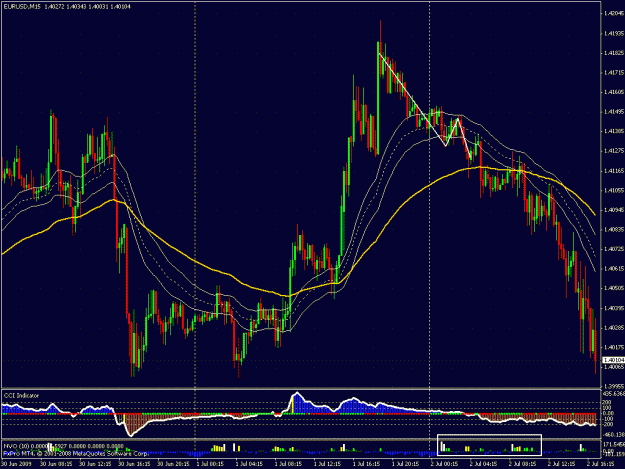The width and height of the screenshot is (625, 469).
Task: Click the 1 Jul 16:15 time label
Action: click(x=368, y=464)
